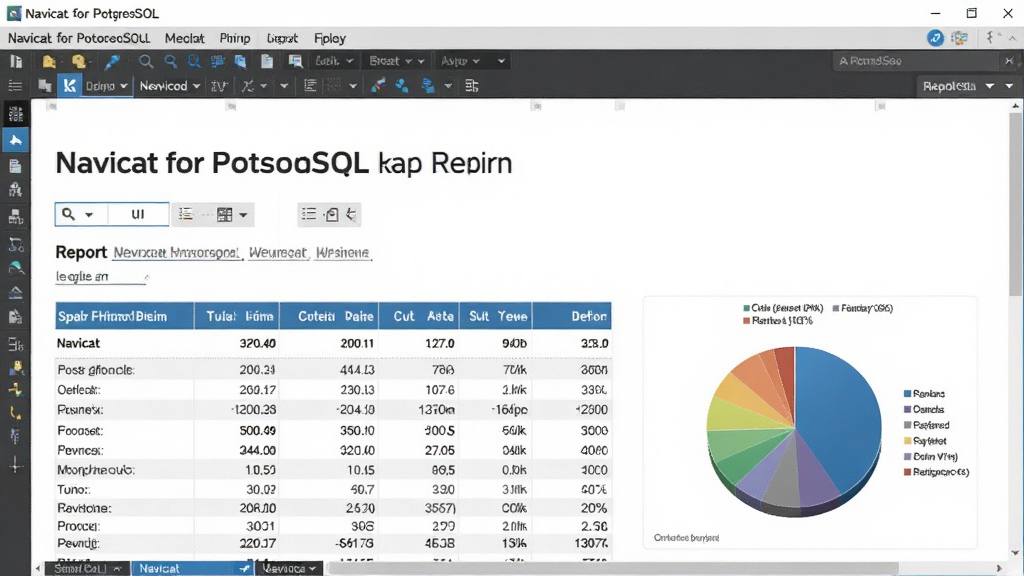Open the Meciat menu
This screenshot has height=576, width=1024.
coord(184,38)
